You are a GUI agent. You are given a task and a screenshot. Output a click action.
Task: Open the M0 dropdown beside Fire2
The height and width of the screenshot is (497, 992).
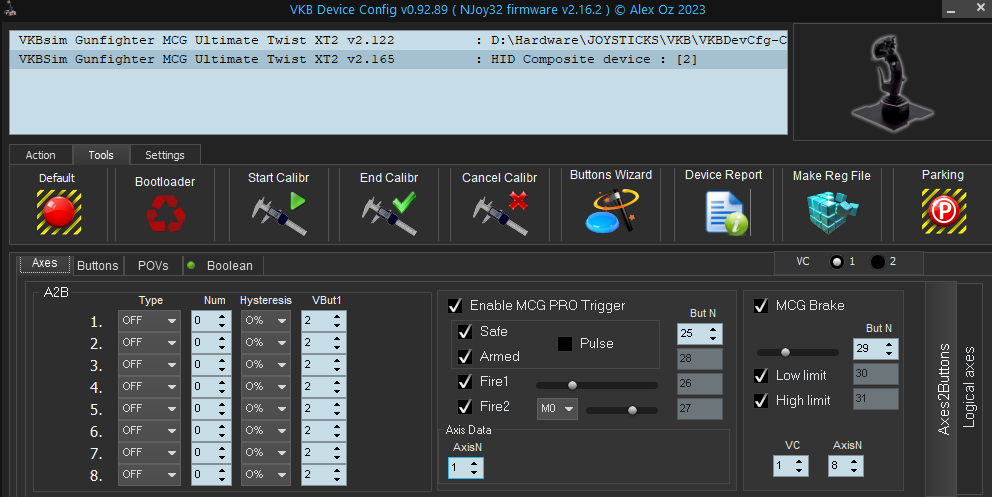click(x=557, y=408)
